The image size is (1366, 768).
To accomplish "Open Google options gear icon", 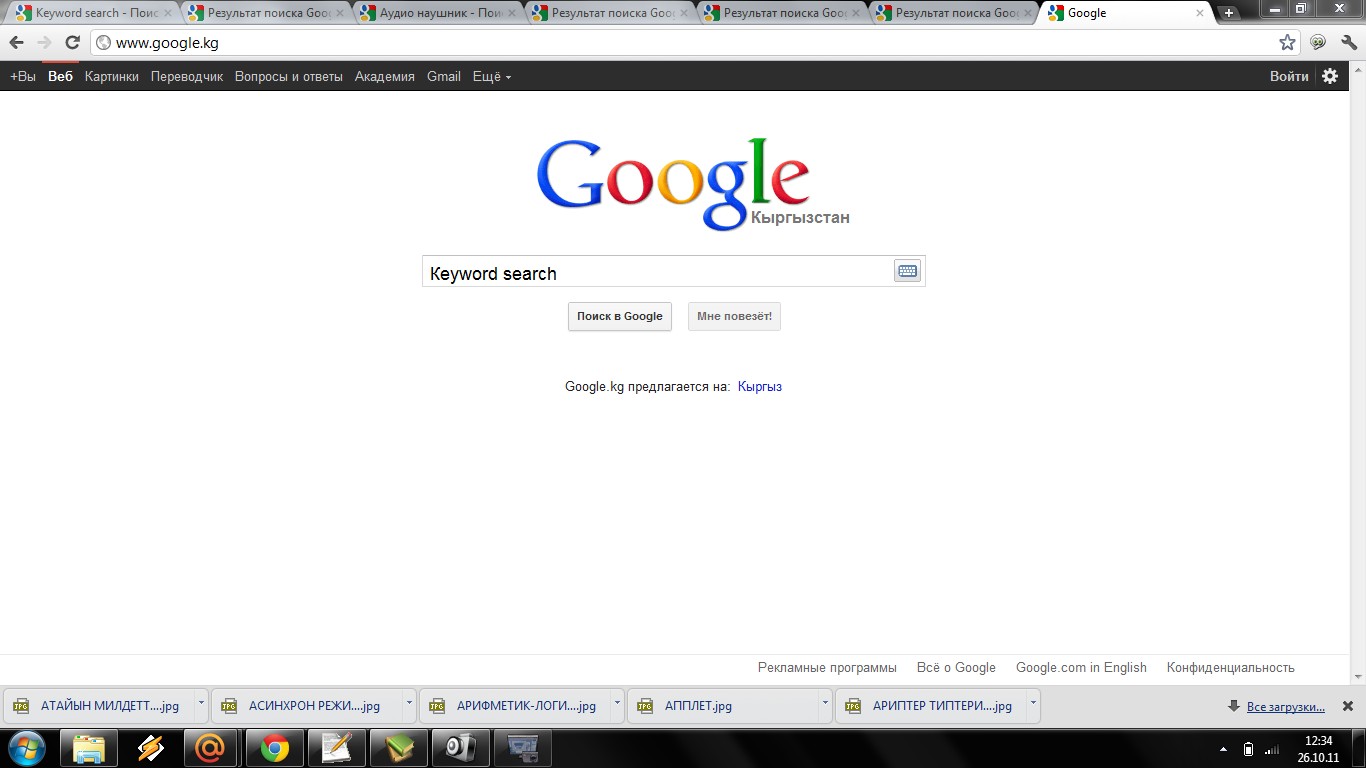I will click(1330, 76).
